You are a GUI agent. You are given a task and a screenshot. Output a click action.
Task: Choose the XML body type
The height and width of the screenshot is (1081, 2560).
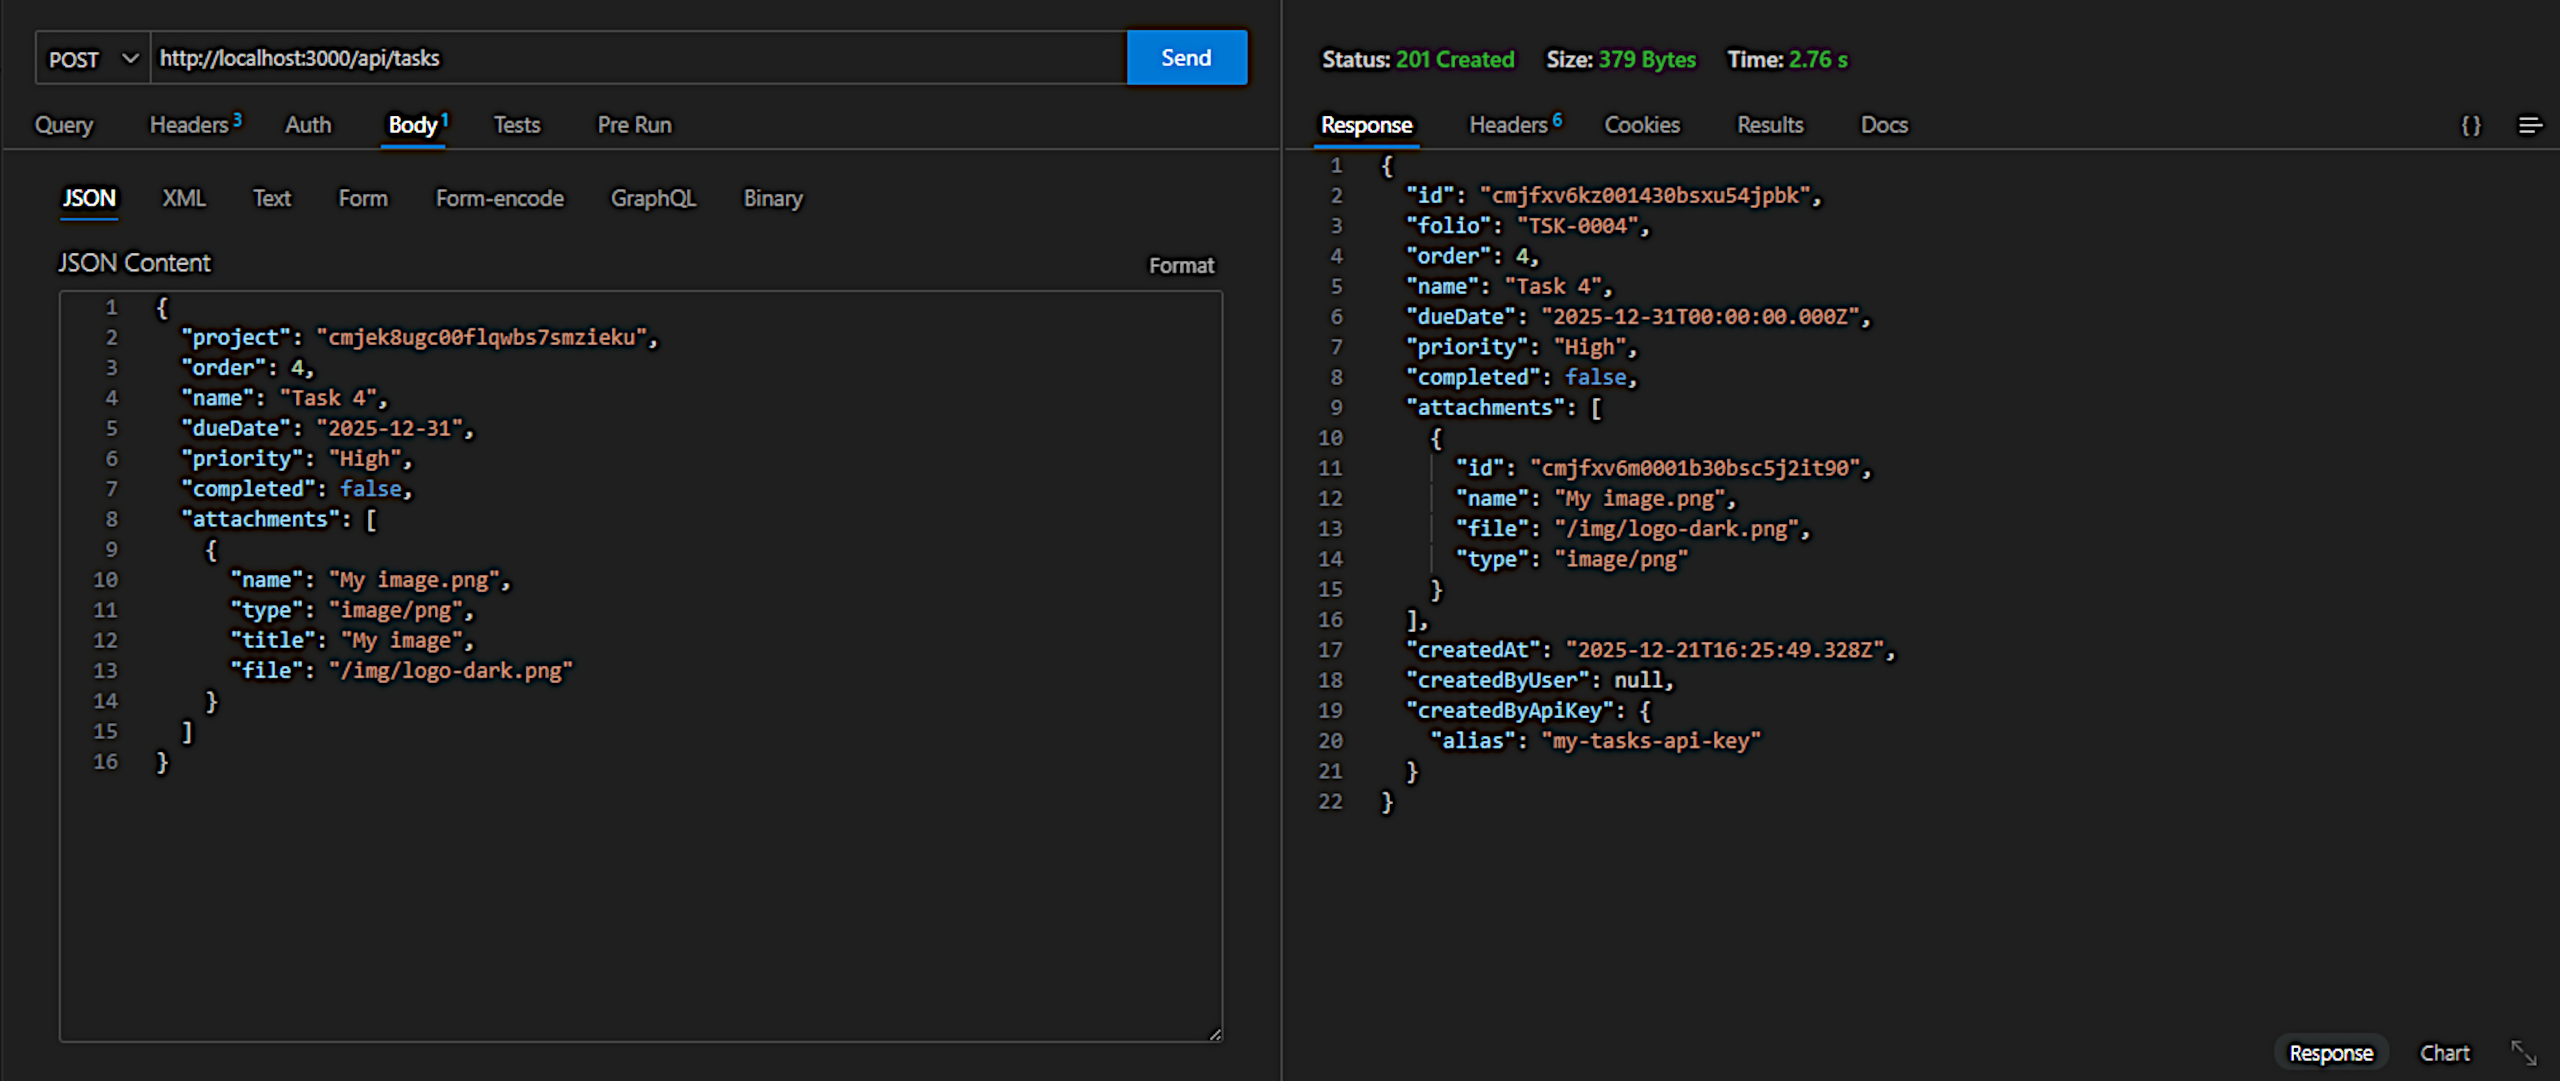coord(184,198)
